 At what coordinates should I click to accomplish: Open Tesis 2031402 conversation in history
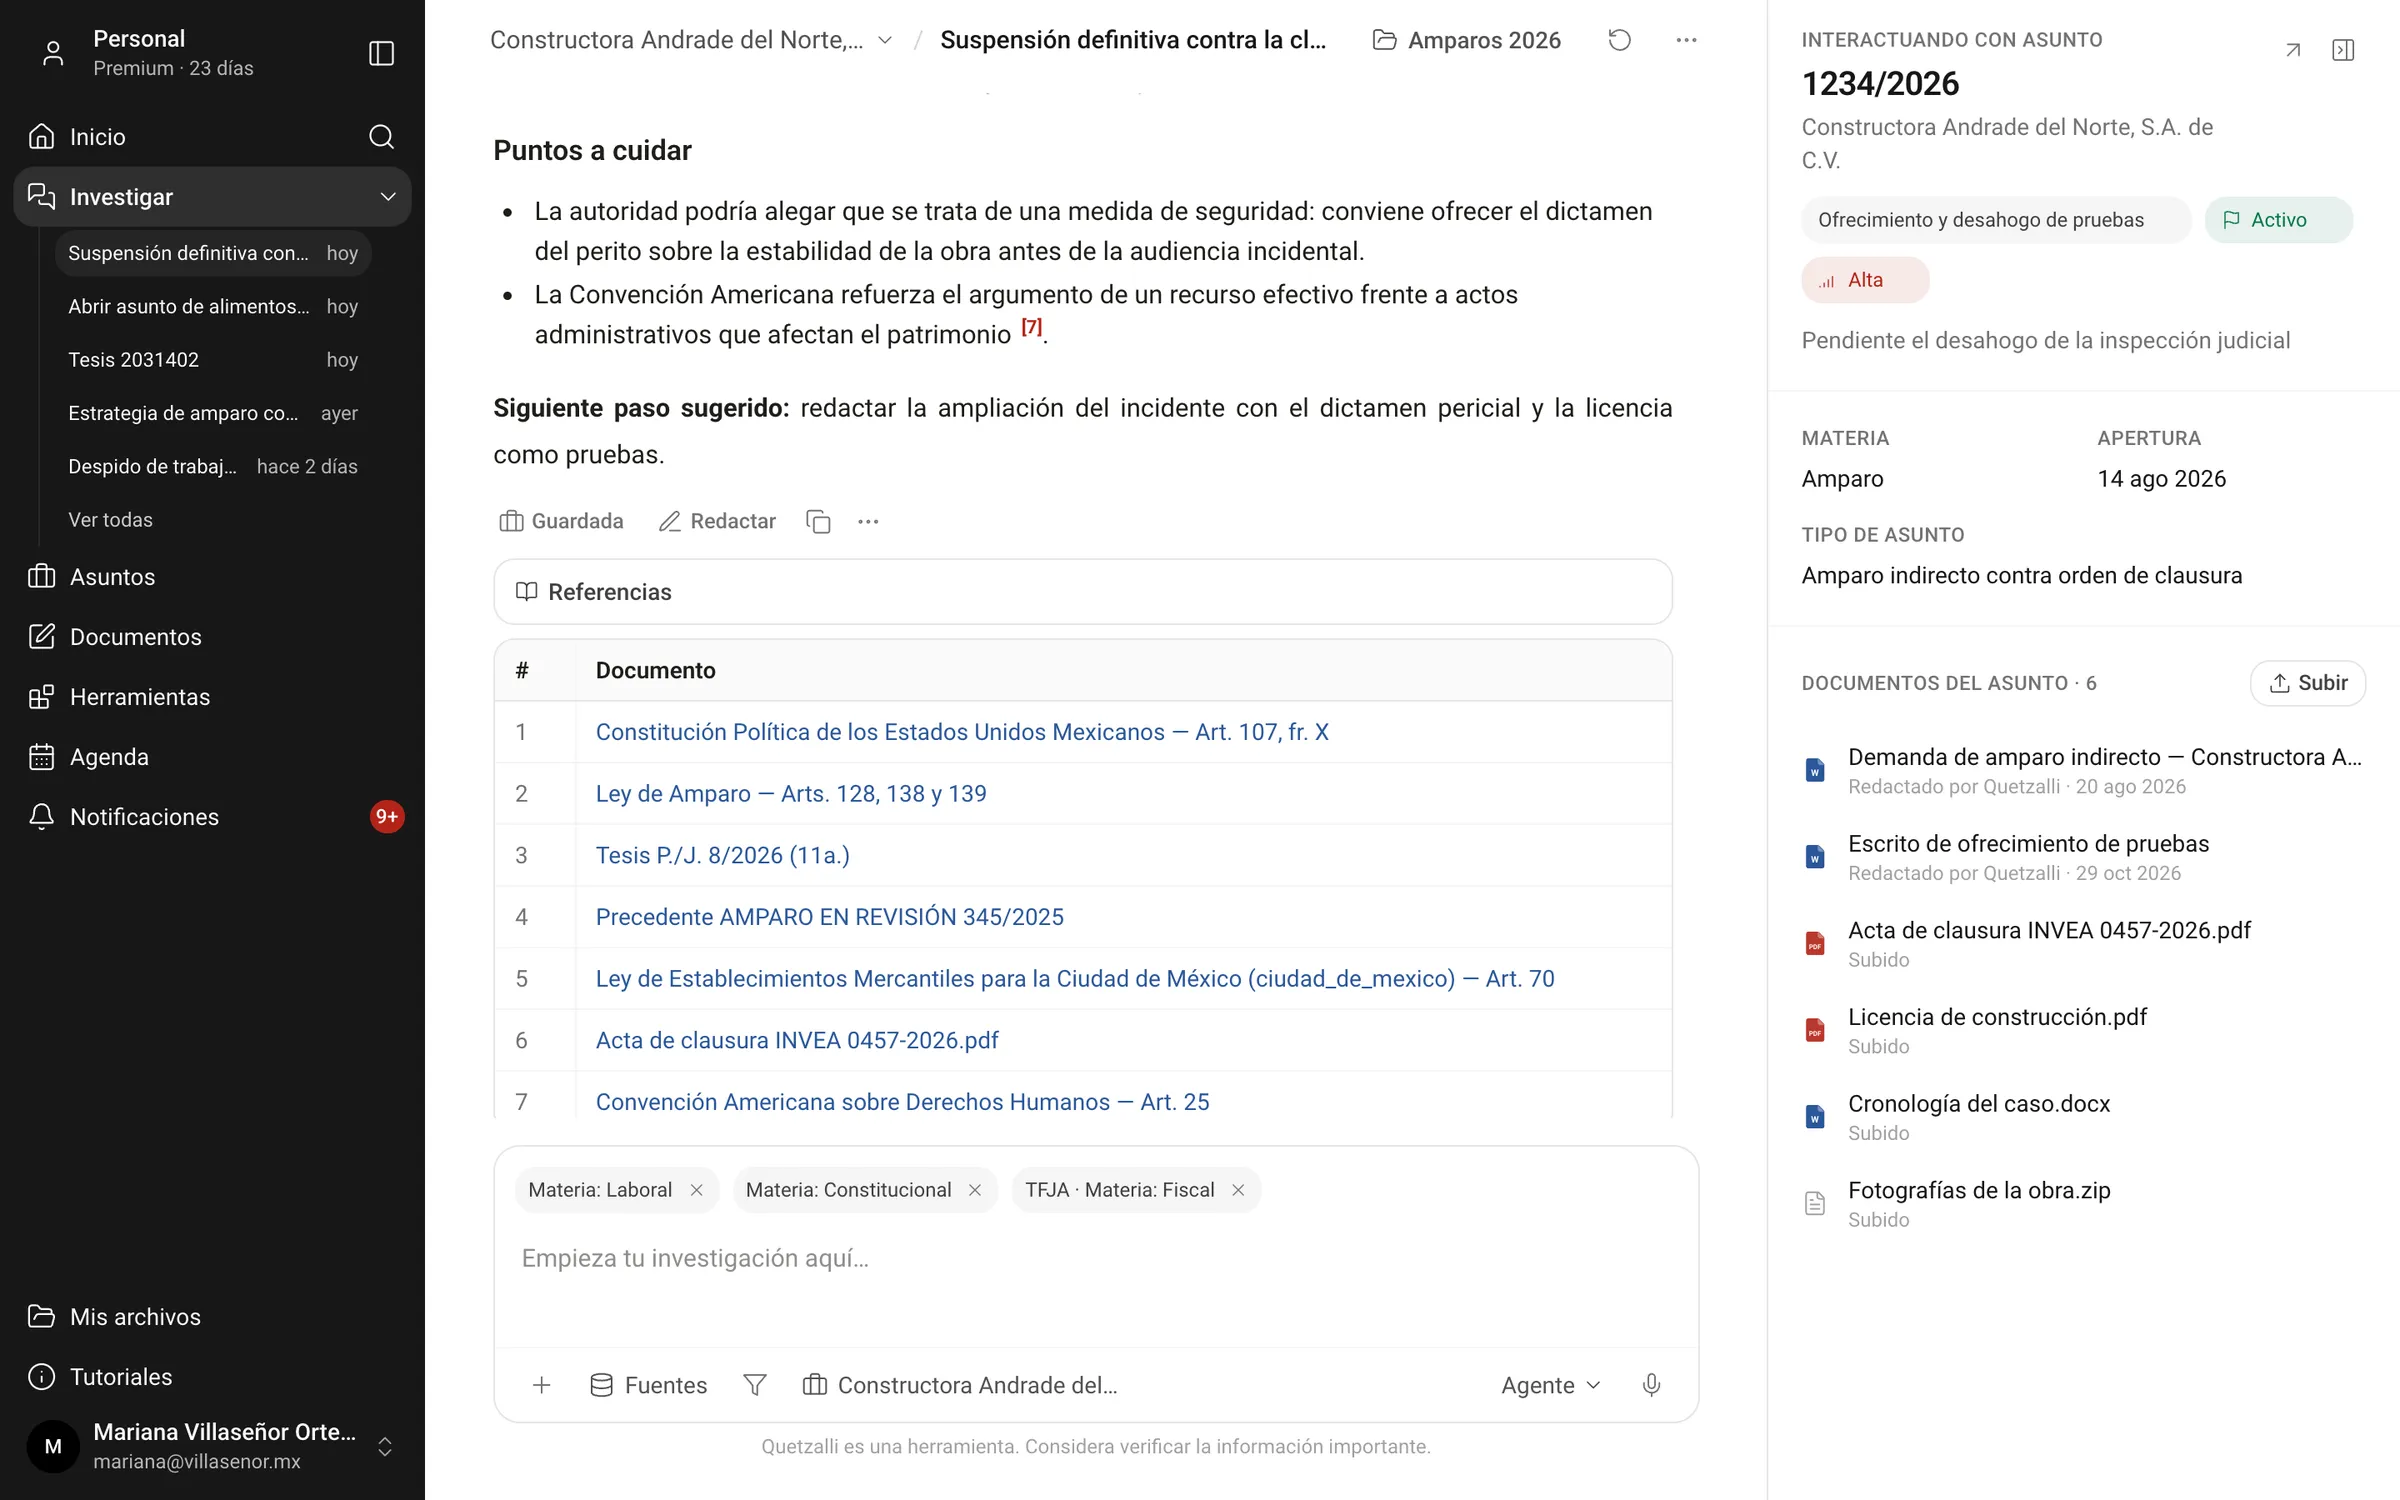(213, 360)
